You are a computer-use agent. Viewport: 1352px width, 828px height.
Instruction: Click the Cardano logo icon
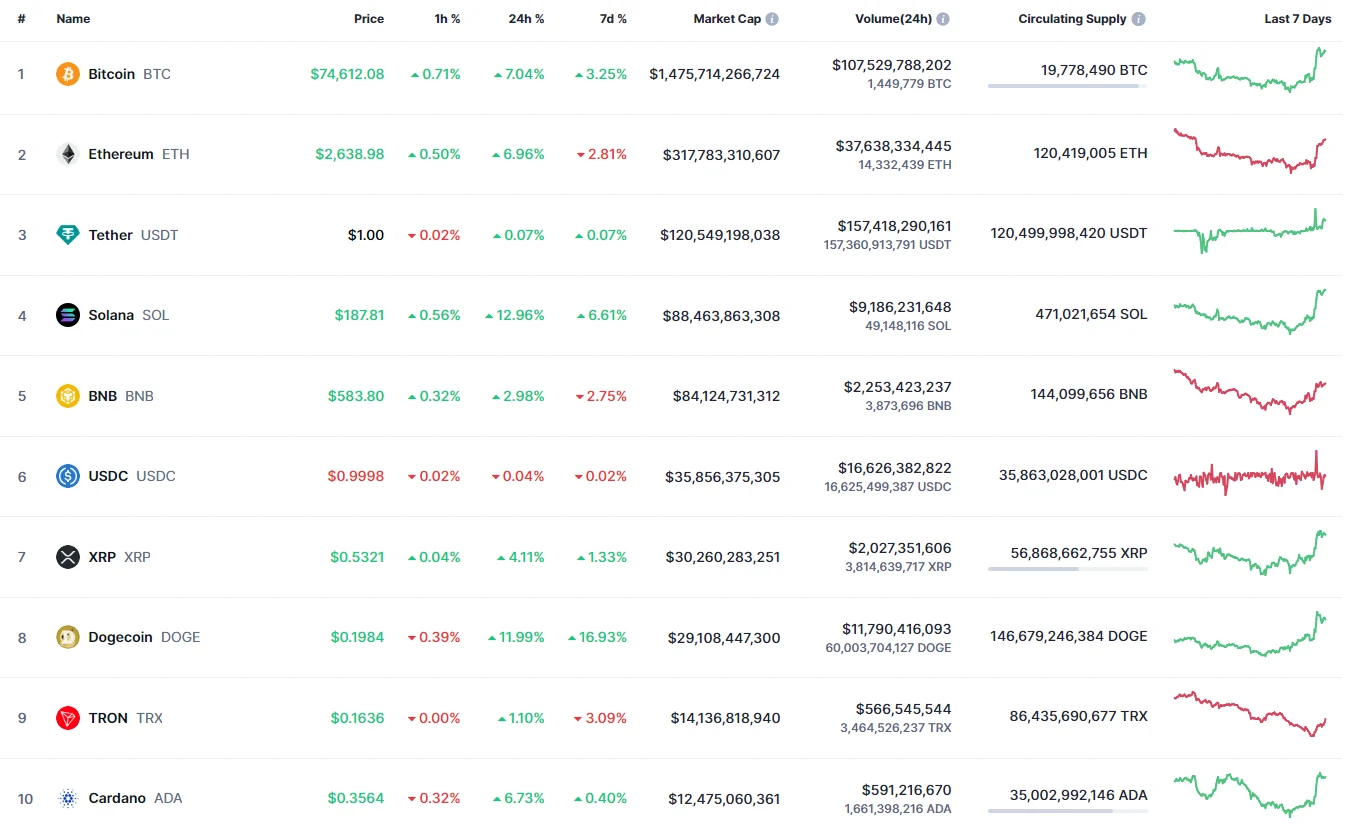coord(68,798)
